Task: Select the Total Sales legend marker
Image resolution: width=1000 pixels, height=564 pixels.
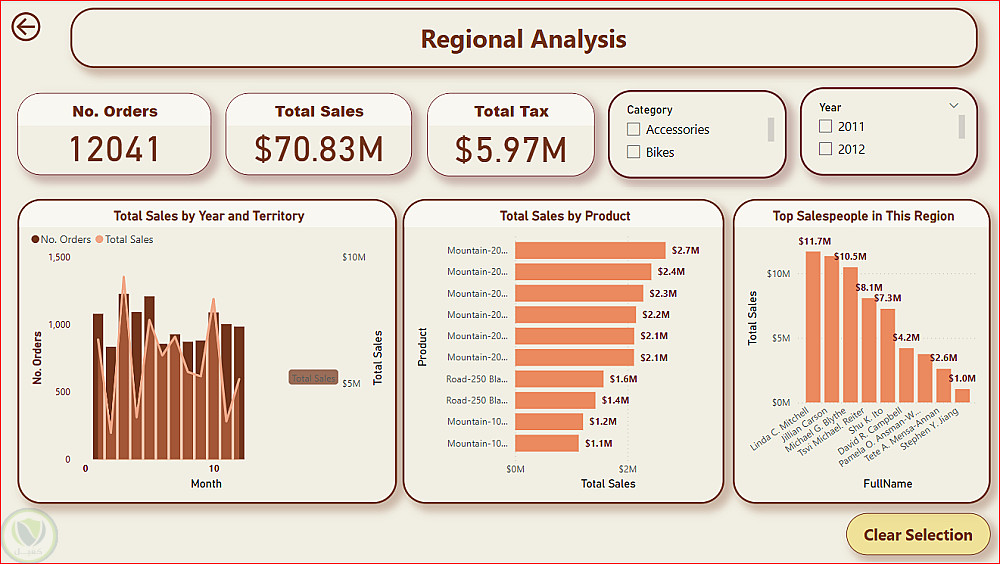Action: click(99, 239)
